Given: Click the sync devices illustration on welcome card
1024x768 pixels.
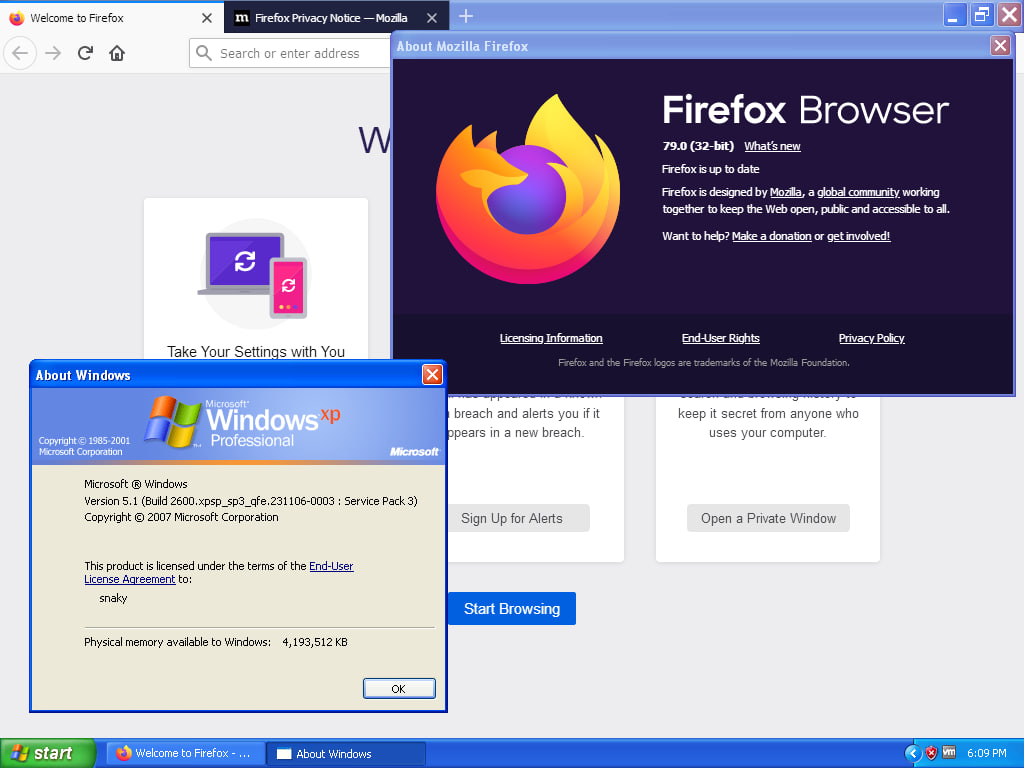Looking at the screenshot, I should tap(253, 274).
